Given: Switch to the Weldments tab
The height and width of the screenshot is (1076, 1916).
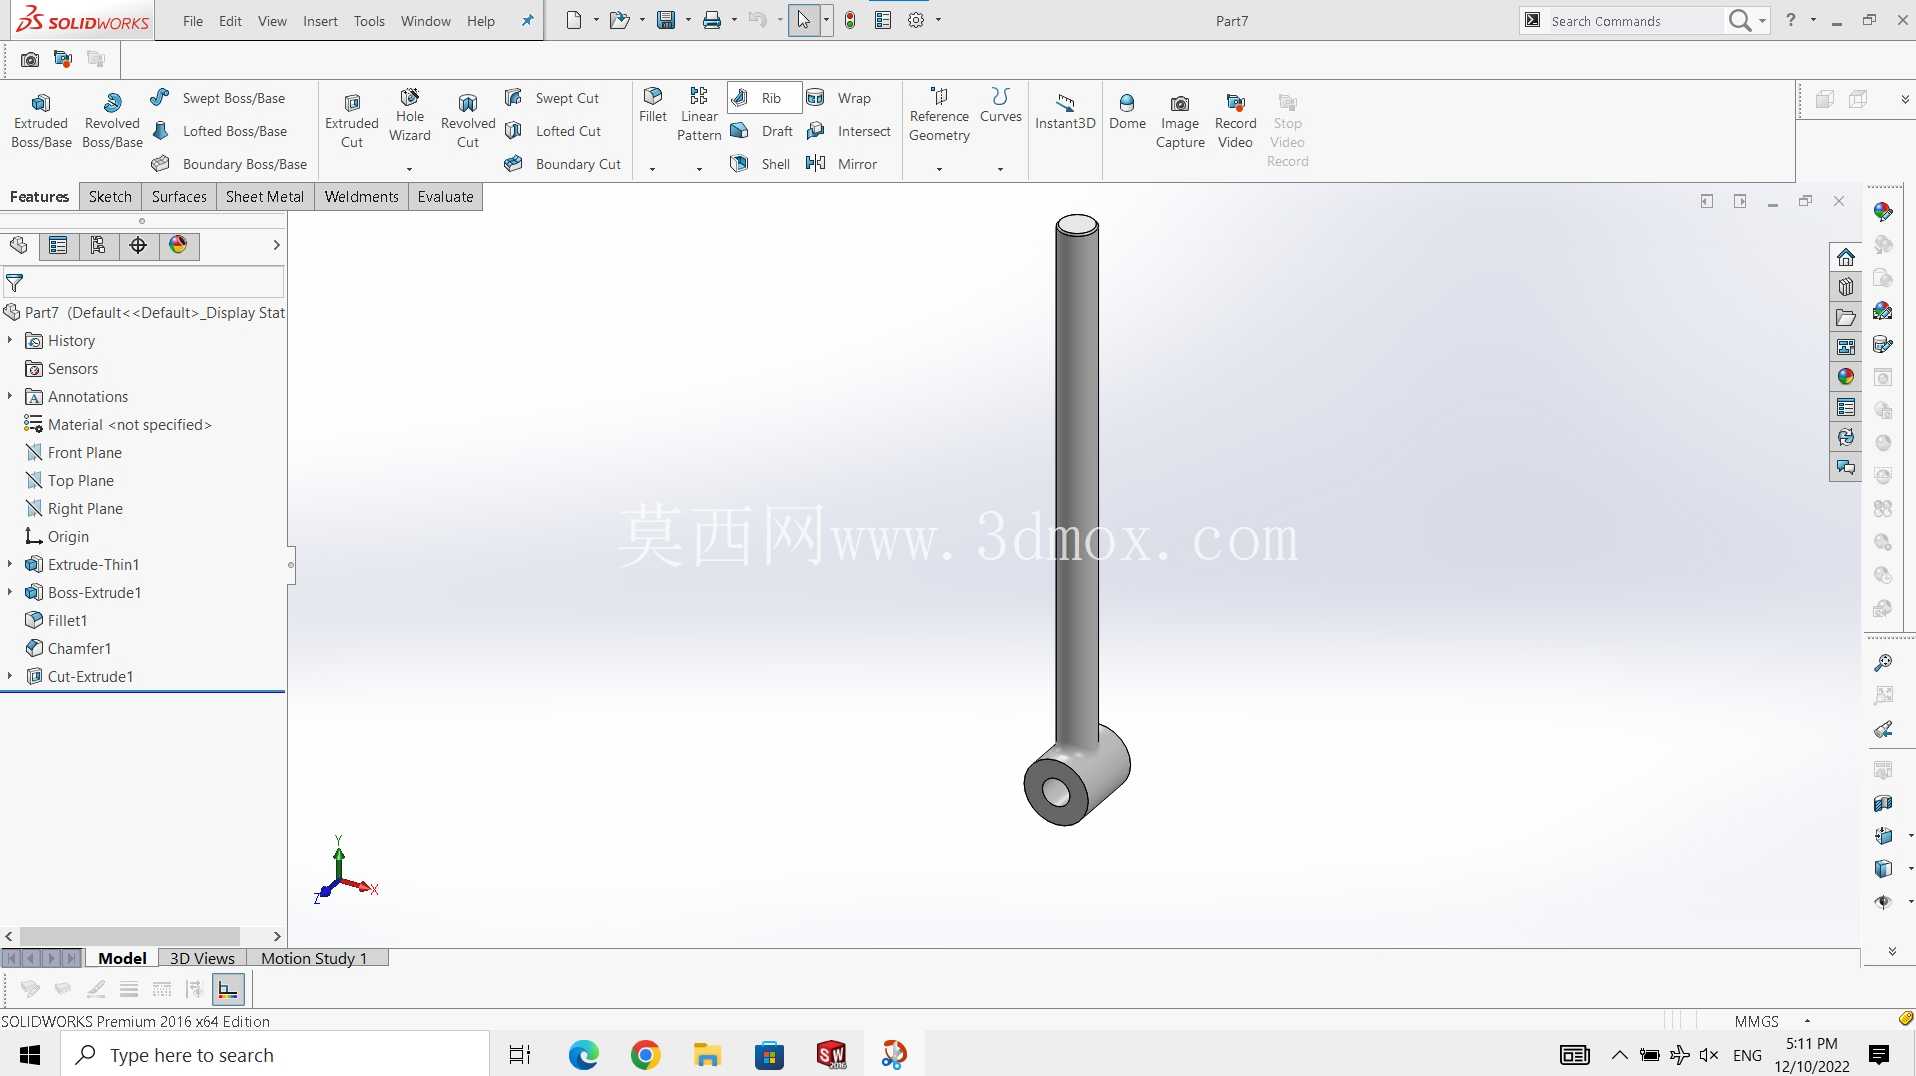Looking at the screenshot, I should 361,197.
